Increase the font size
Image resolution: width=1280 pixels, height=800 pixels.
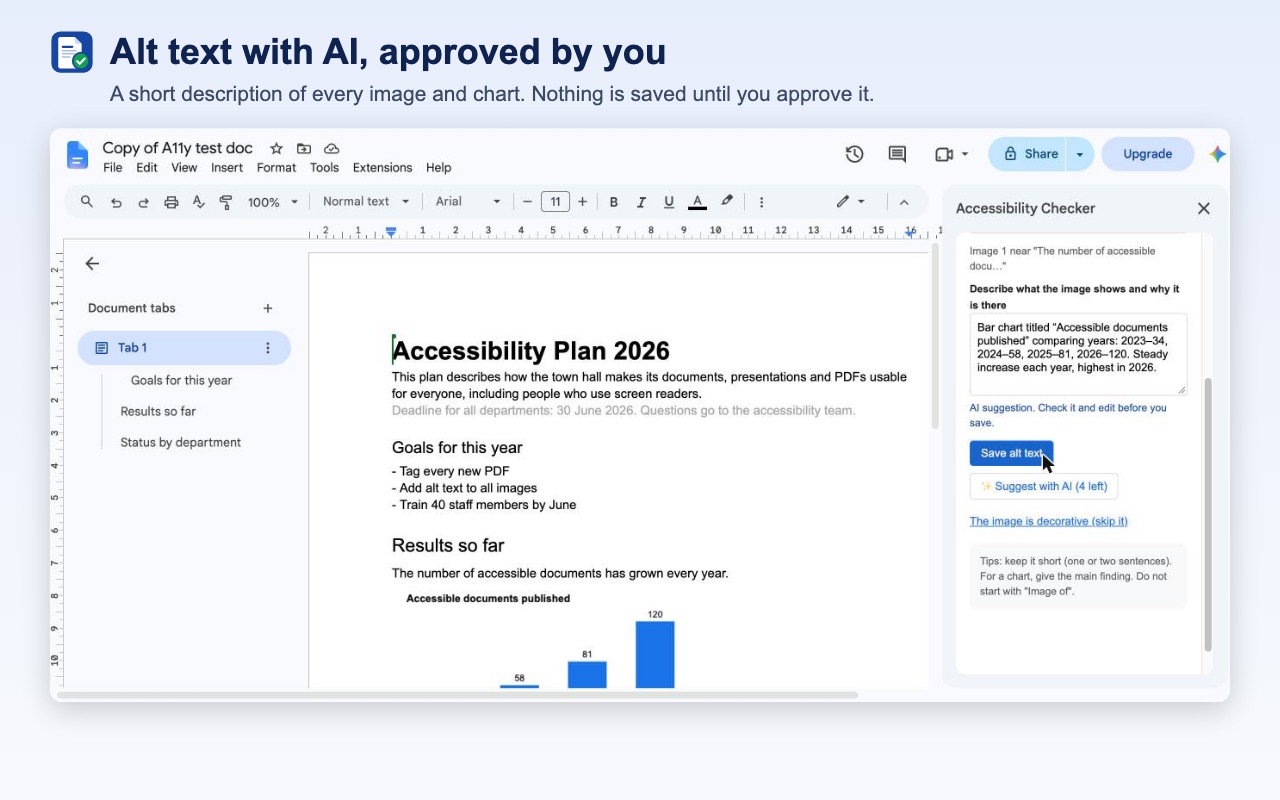(x=582, y=202)
